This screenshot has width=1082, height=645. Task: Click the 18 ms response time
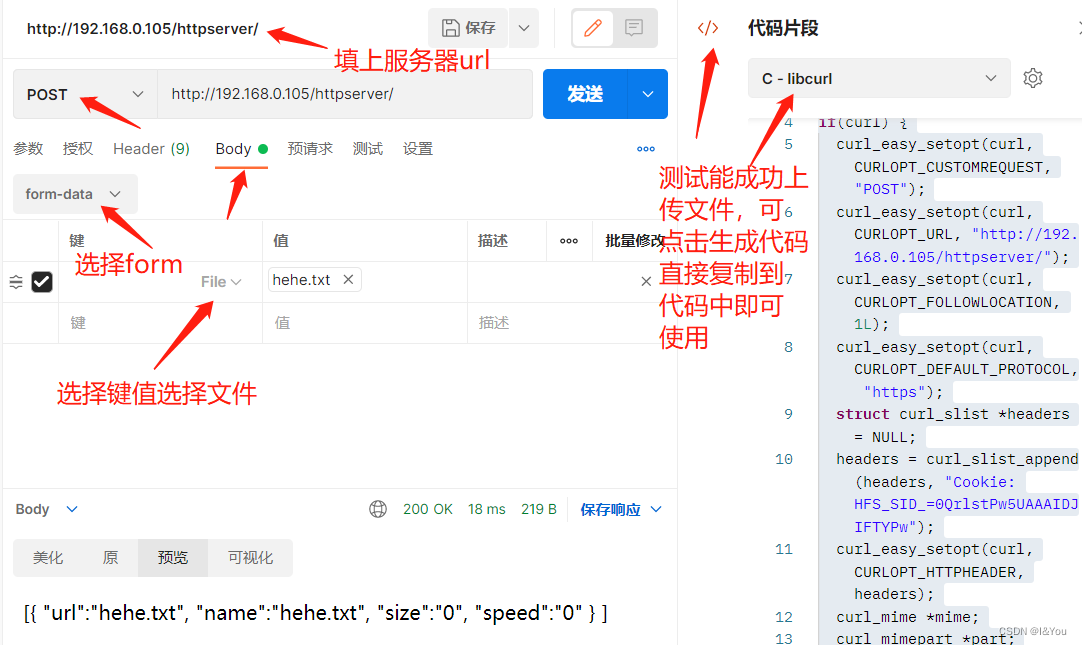coord(486,509)
